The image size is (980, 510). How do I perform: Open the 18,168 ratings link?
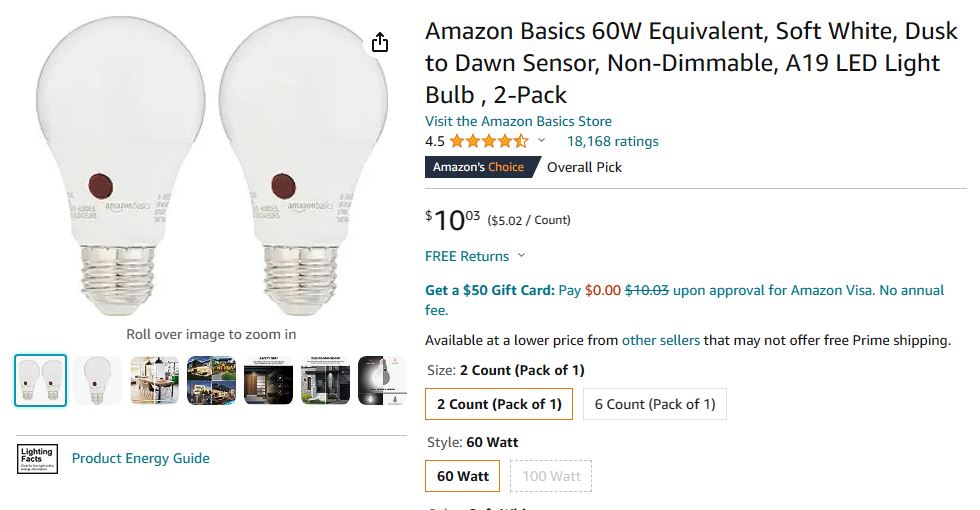(612, 141)
